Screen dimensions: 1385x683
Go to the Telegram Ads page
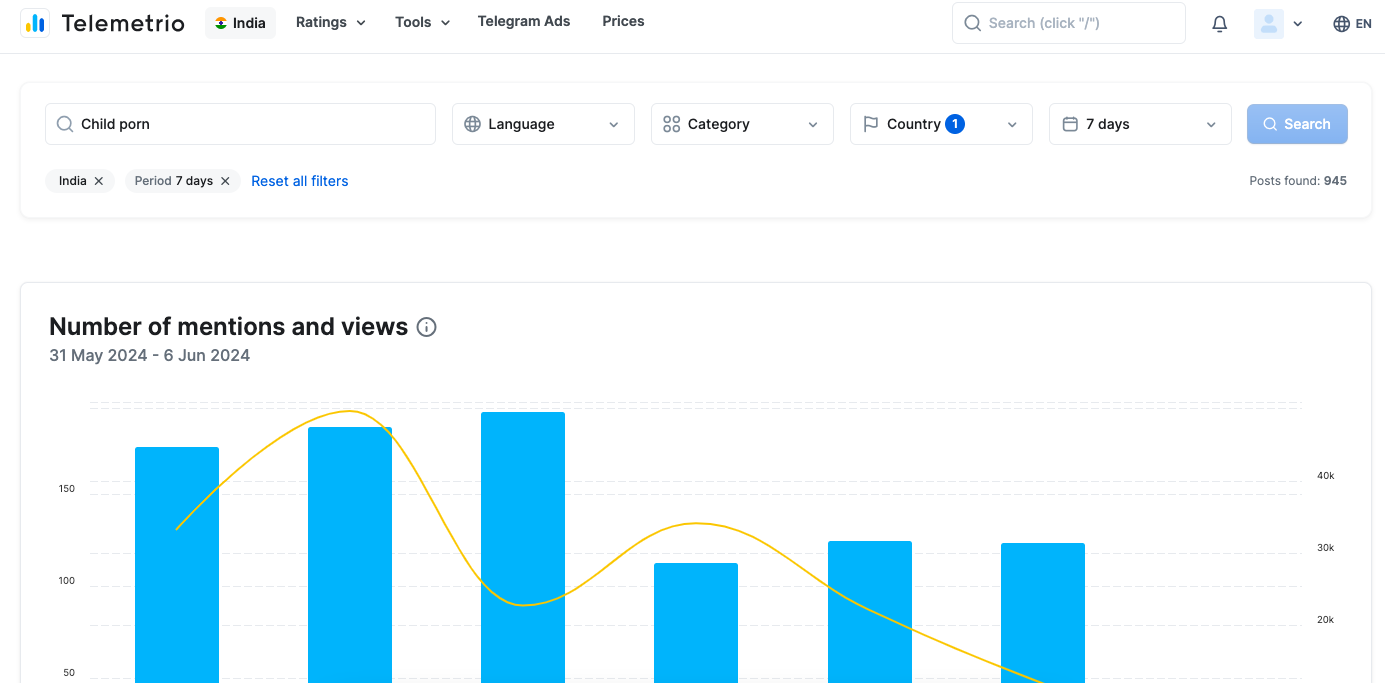point(524,21)
